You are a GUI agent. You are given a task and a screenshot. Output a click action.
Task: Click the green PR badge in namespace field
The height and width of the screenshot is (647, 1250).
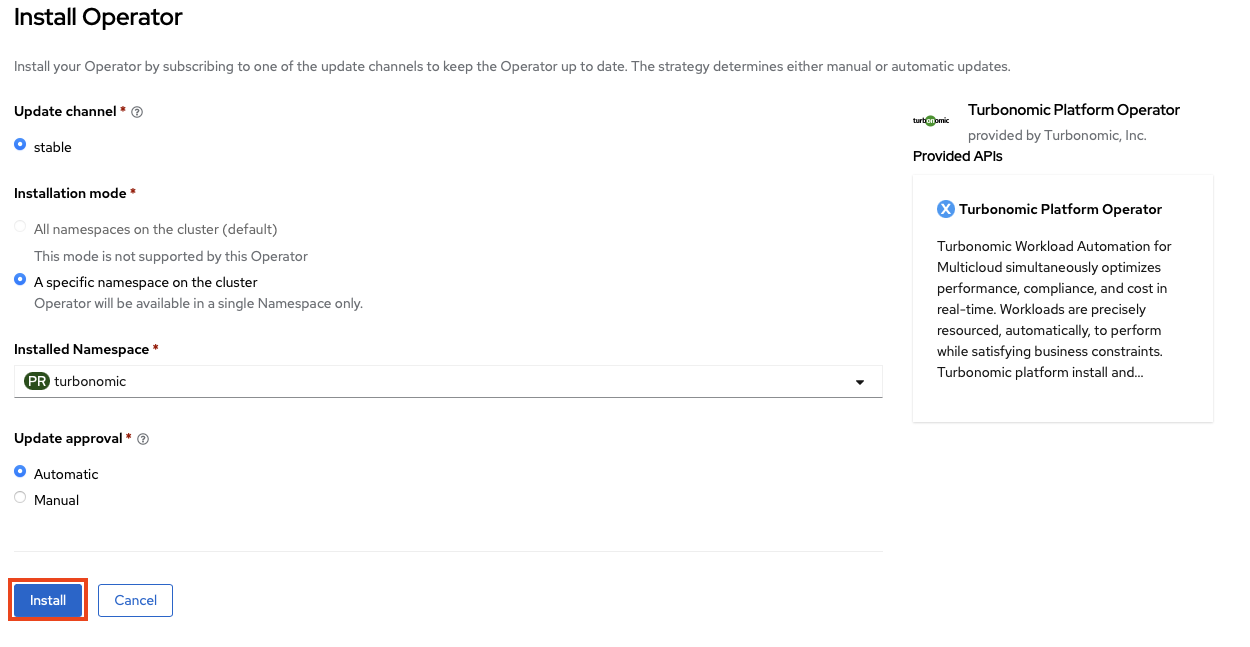[x=37, y=381]
